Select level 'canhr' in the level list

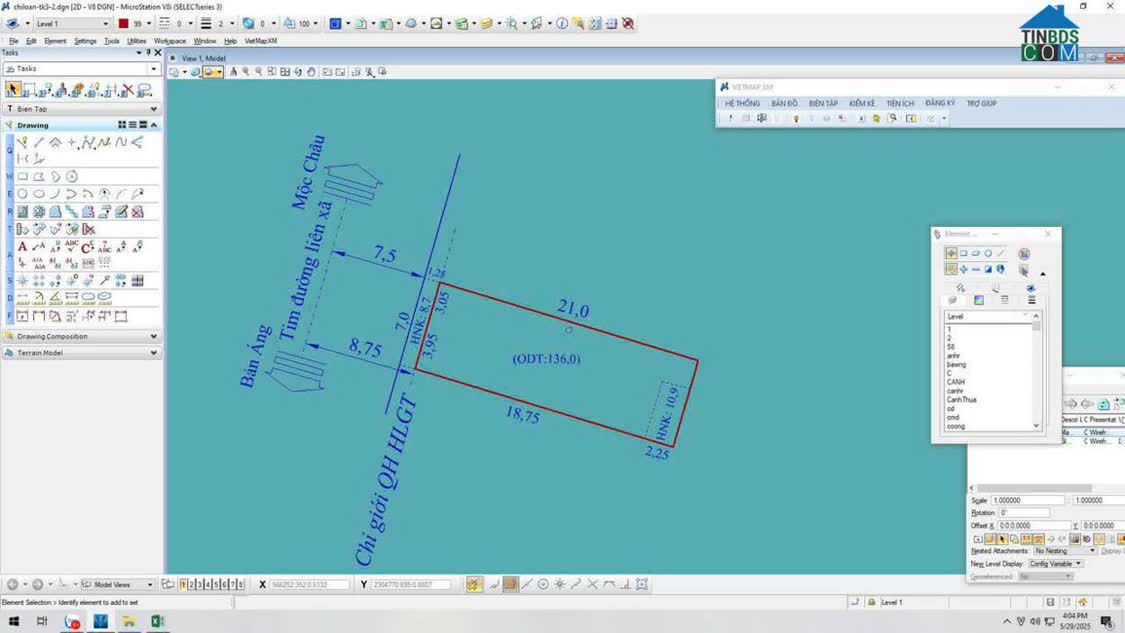[x=955, y=391]
